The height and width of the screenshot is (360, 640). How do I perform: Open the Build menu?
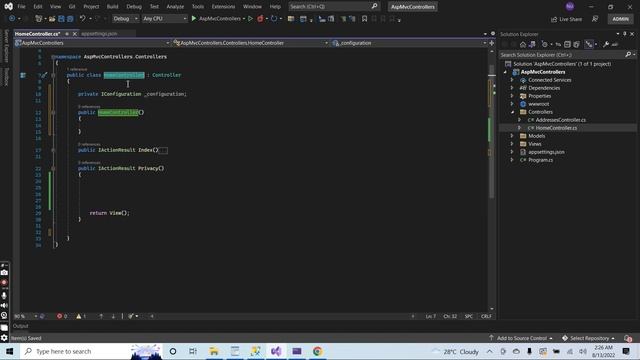coord(112,7)
